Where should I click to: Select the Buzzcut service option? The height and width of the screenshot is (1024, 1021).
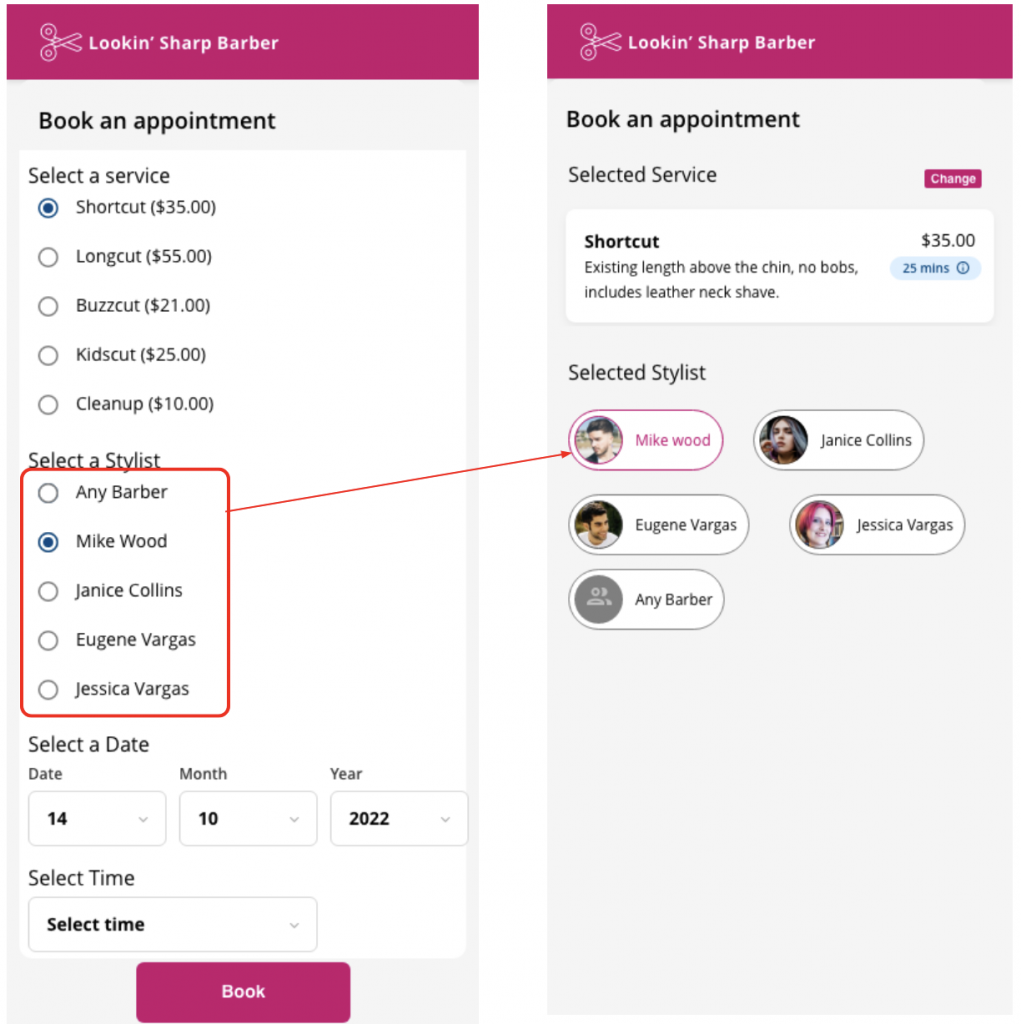point(48,306)
